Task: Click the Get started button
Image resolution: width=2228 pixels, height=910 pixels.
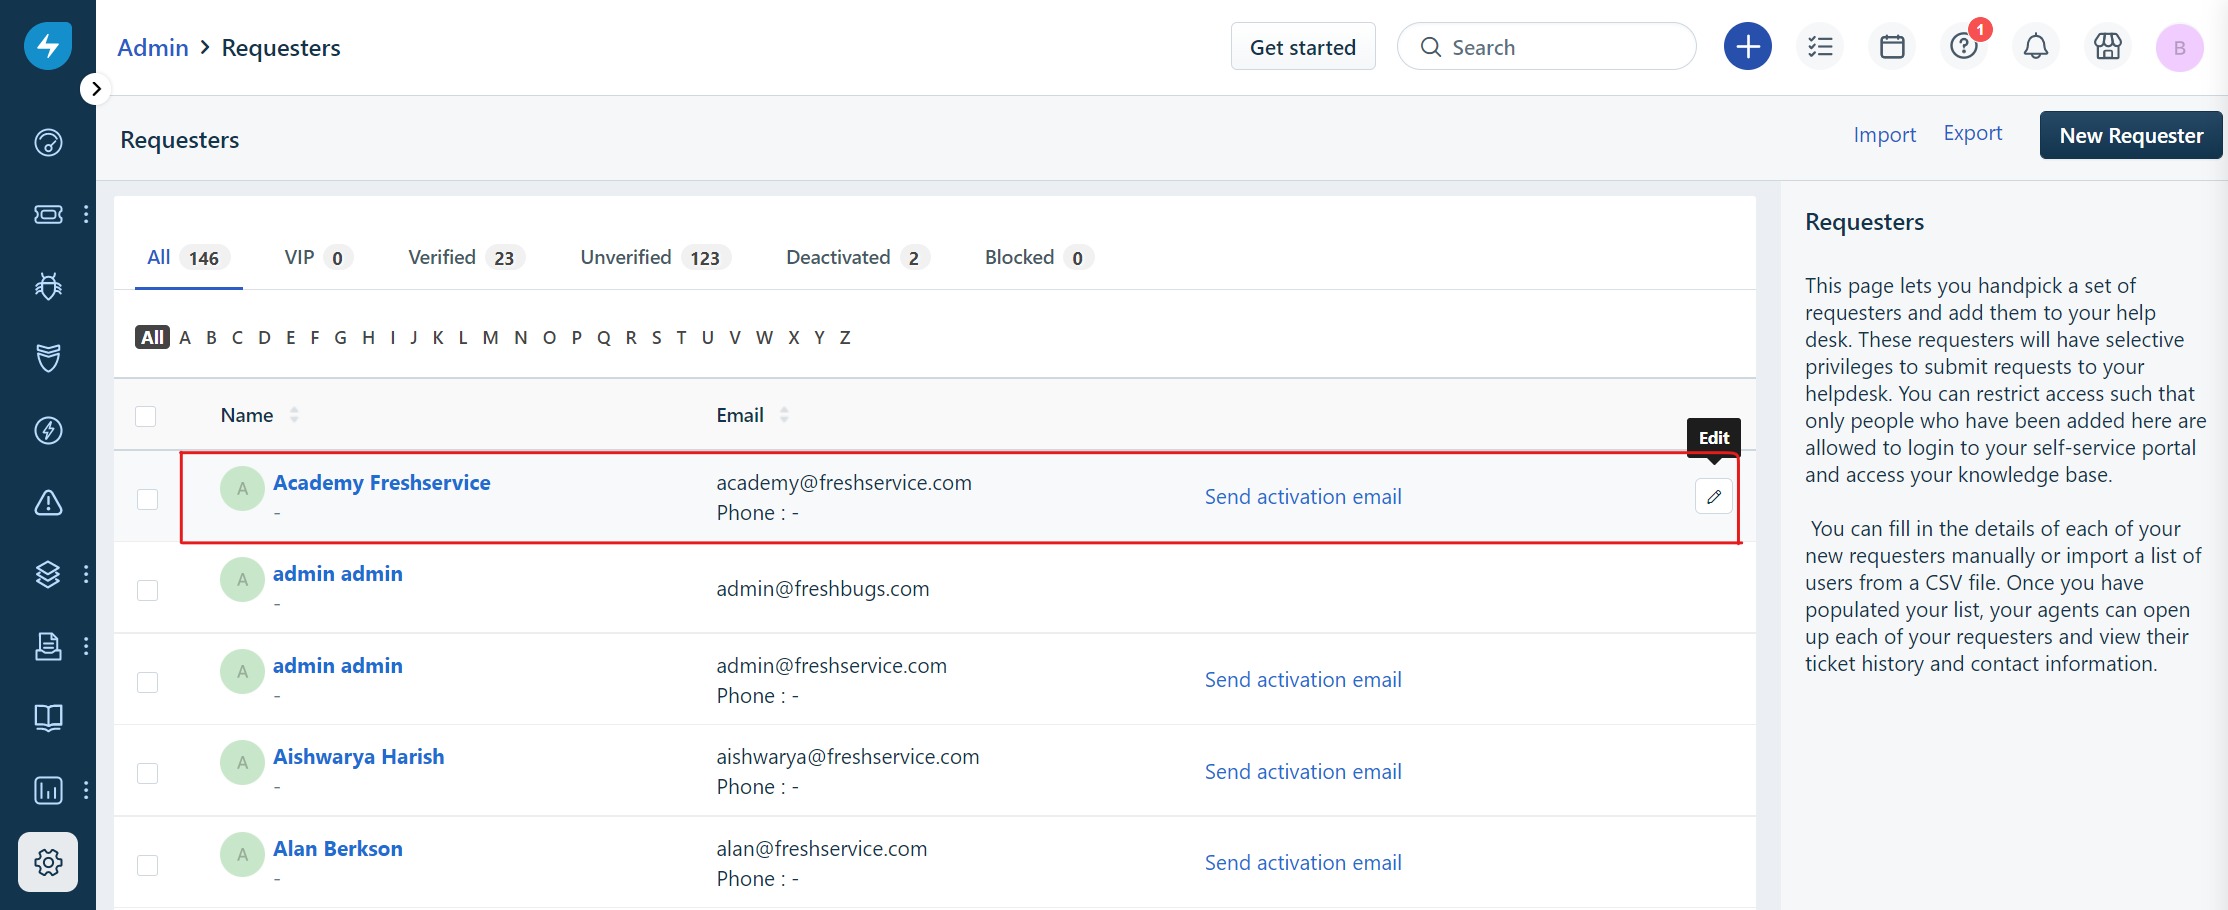Action: [1303, 47]
